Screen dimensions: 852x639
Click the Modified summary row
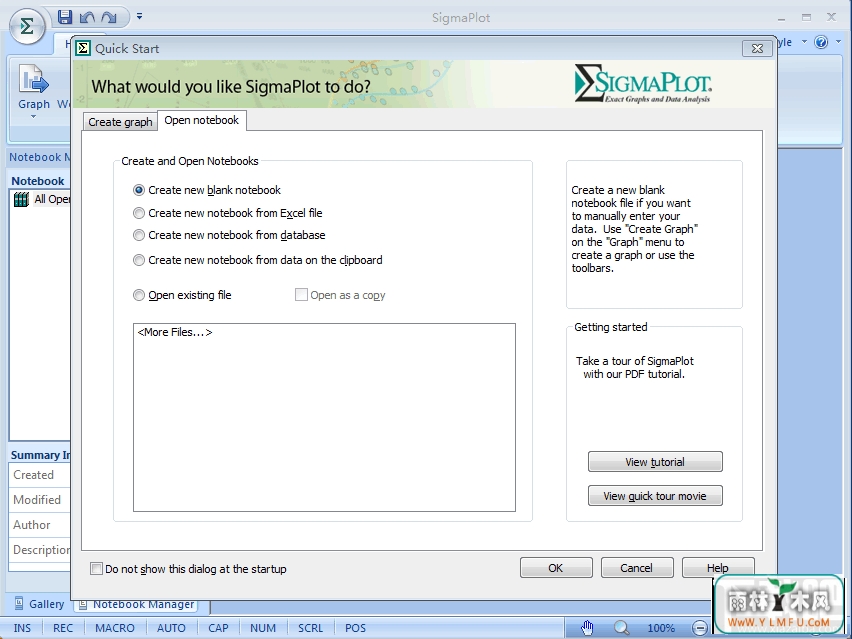pyautogui.click(x=39, y=500)
